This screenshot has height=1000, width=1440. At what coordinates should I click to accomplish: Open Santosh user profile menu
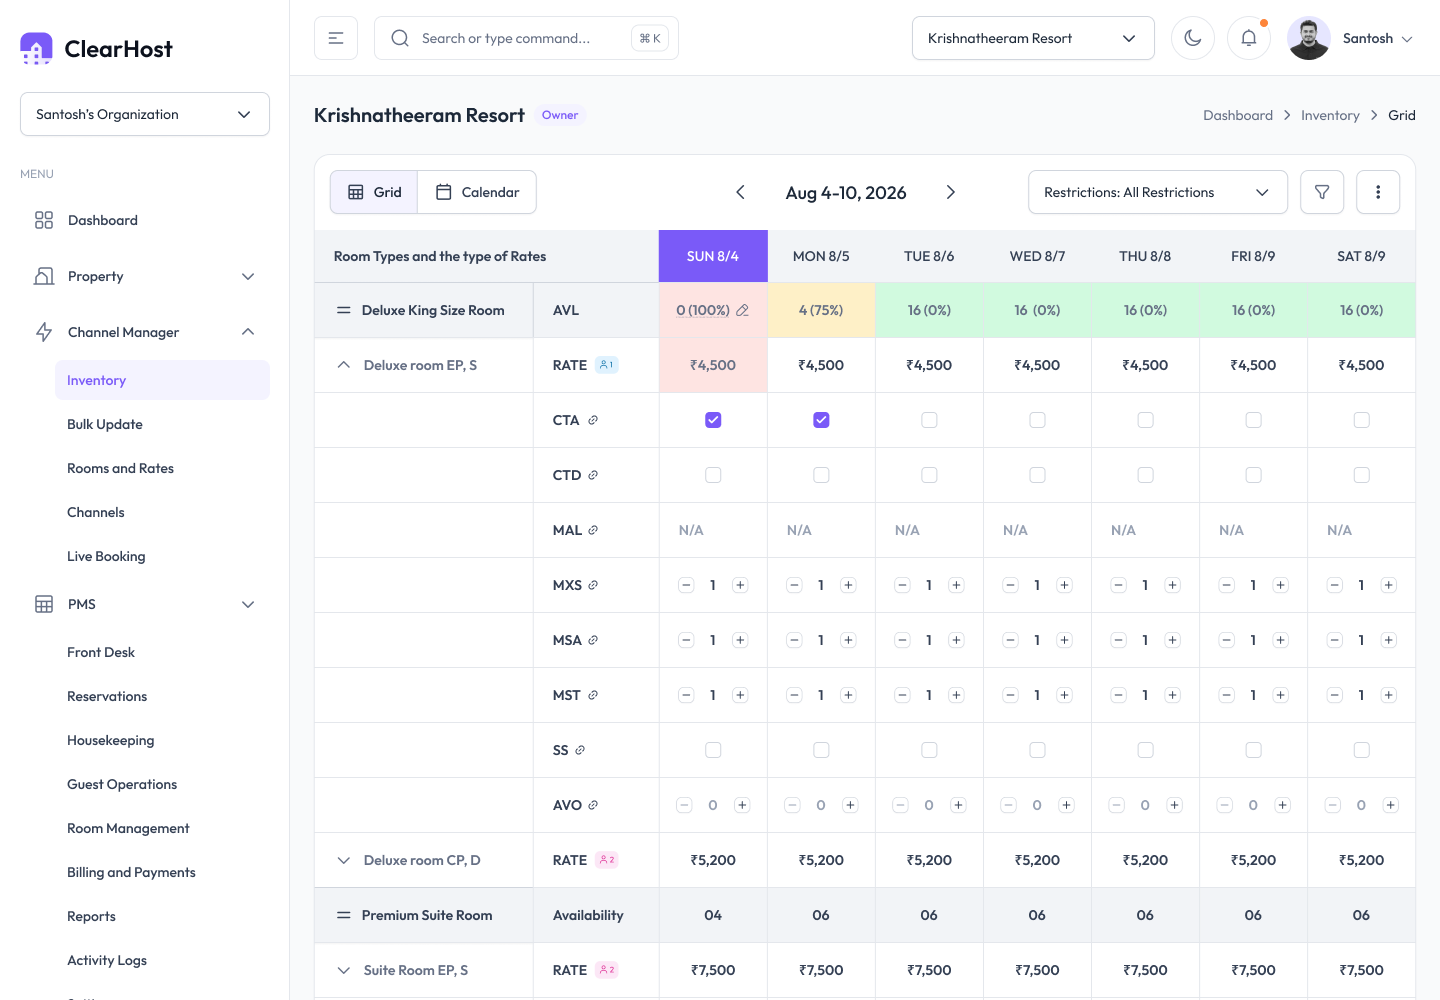[1351, 38]
